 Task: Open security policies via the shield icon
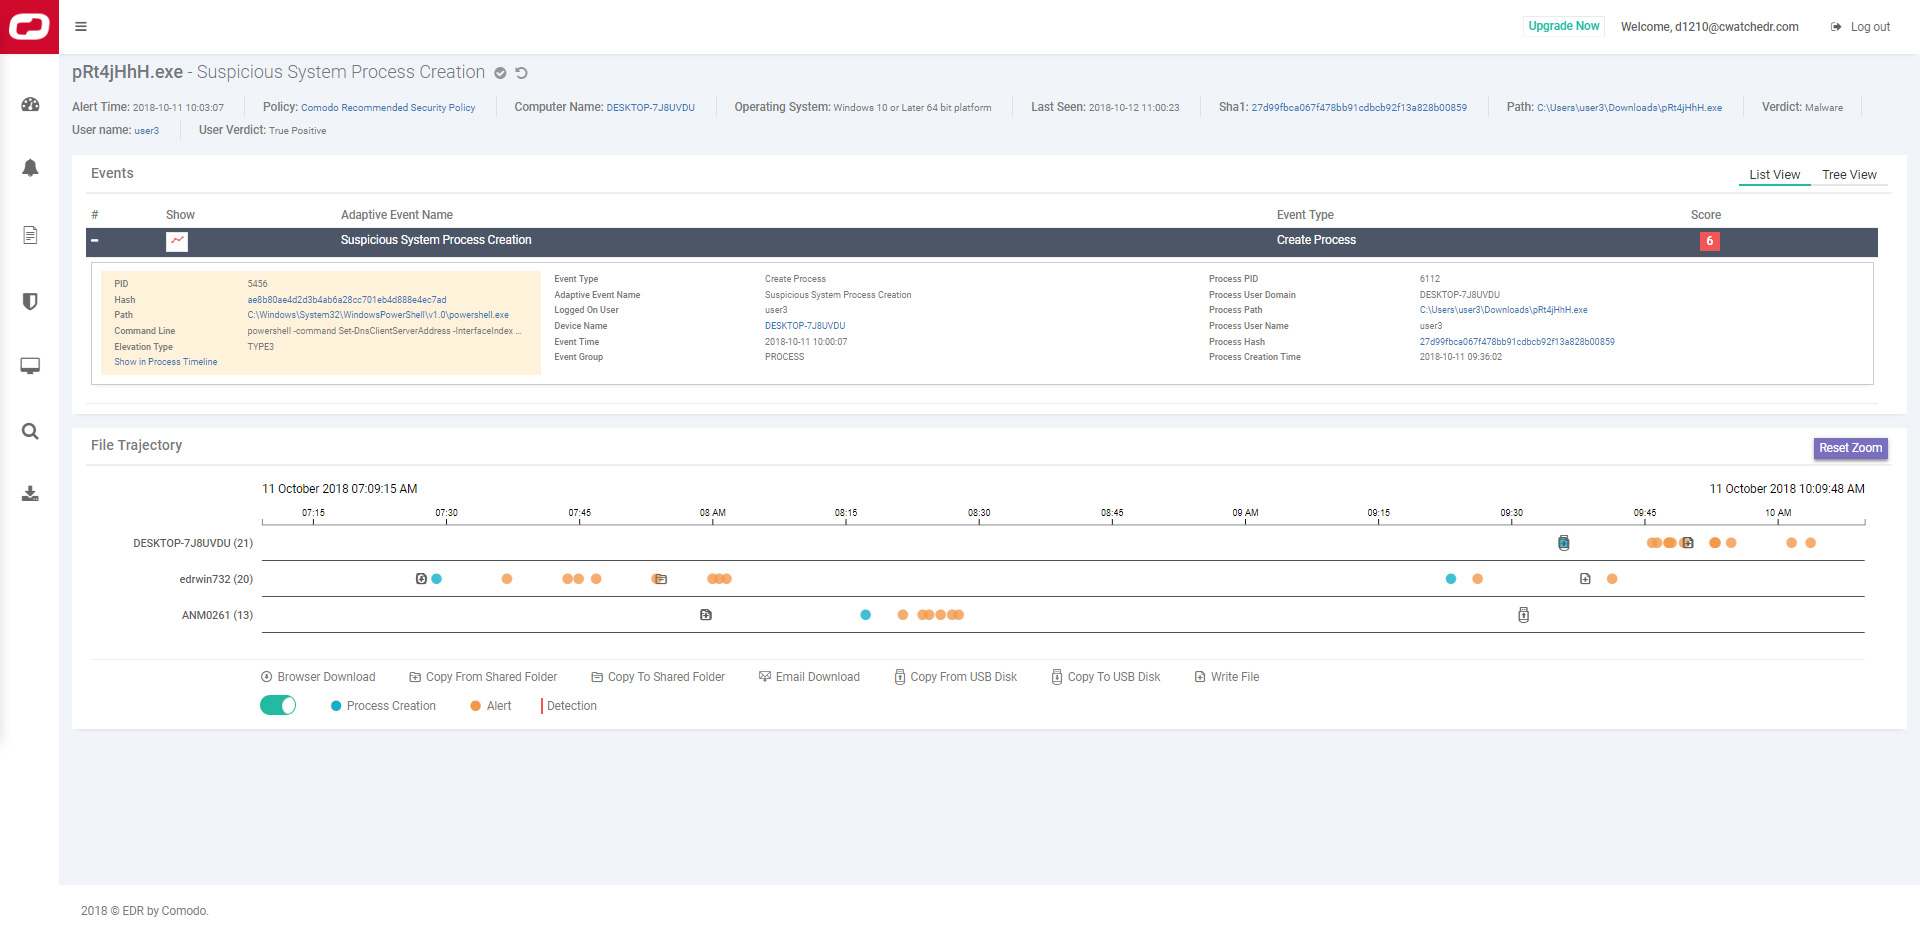(30, 300)
